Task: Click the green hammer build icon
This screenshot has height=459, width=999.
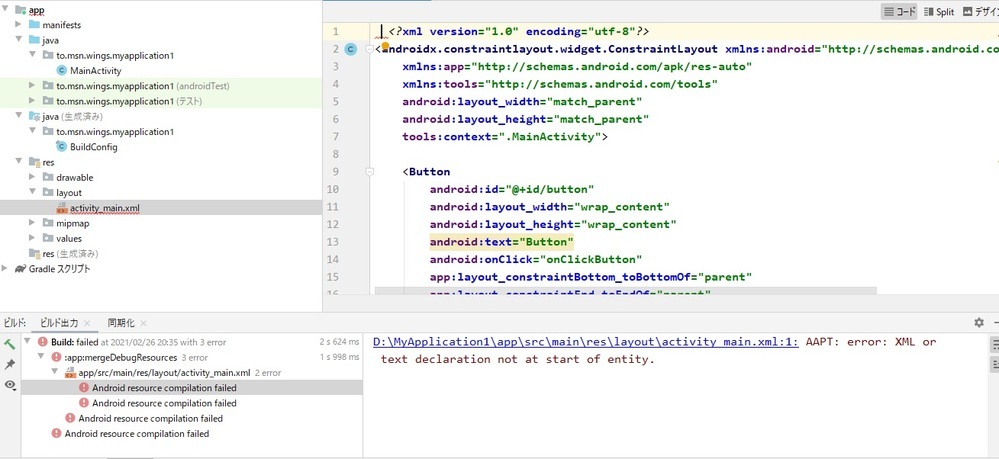Action: tap(10, 344)
